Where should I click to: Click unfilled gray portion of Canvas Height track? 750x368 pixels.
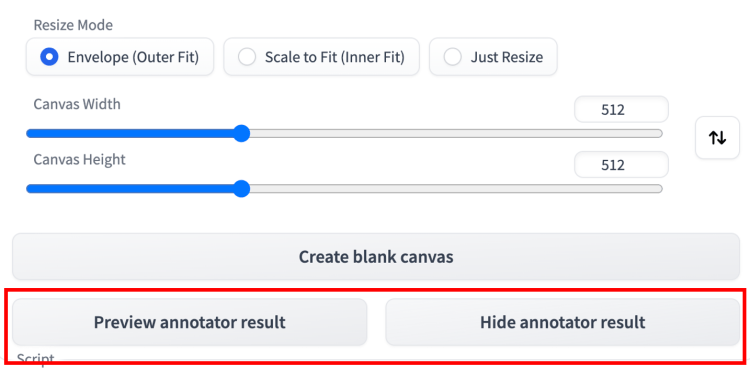coord(454,189)
